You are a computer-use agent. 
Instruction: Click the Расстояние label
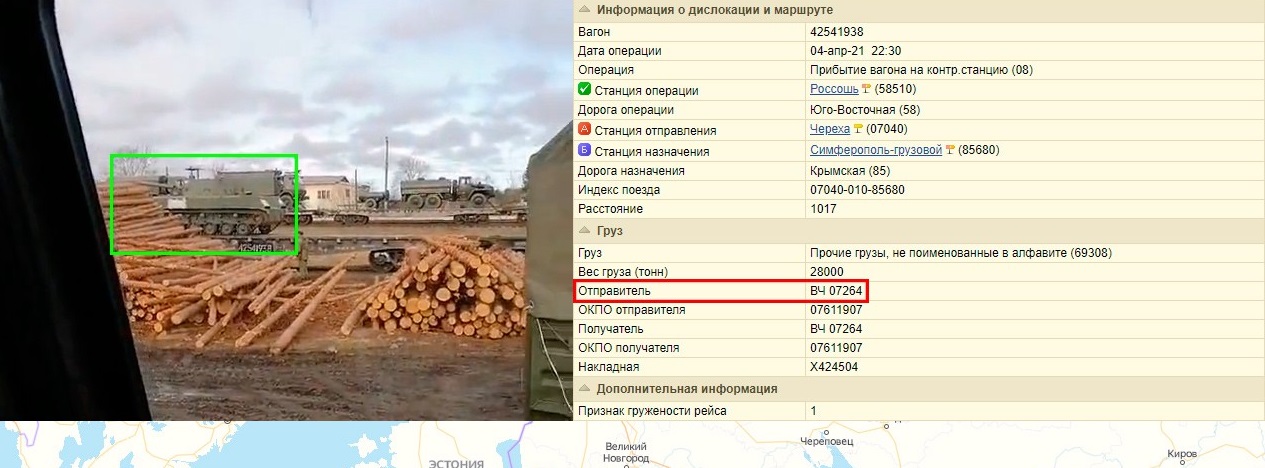coord(611,210)
